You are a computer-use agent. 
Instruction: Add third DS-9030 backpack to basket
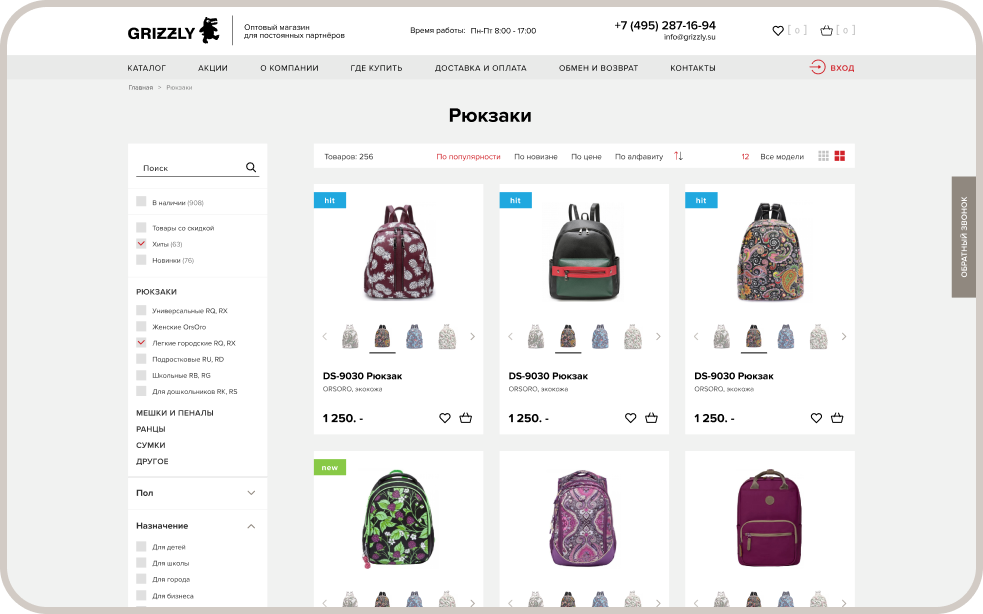[837, 418]
